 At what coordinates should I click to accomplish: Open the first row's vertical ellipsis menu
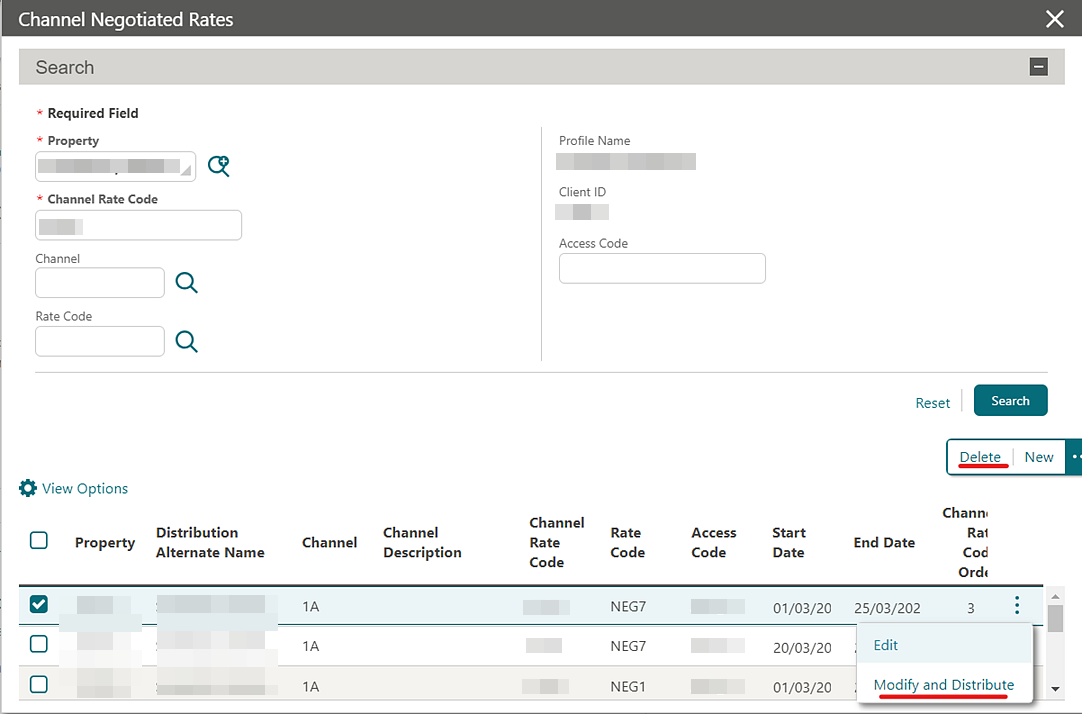coord(1017,605)
